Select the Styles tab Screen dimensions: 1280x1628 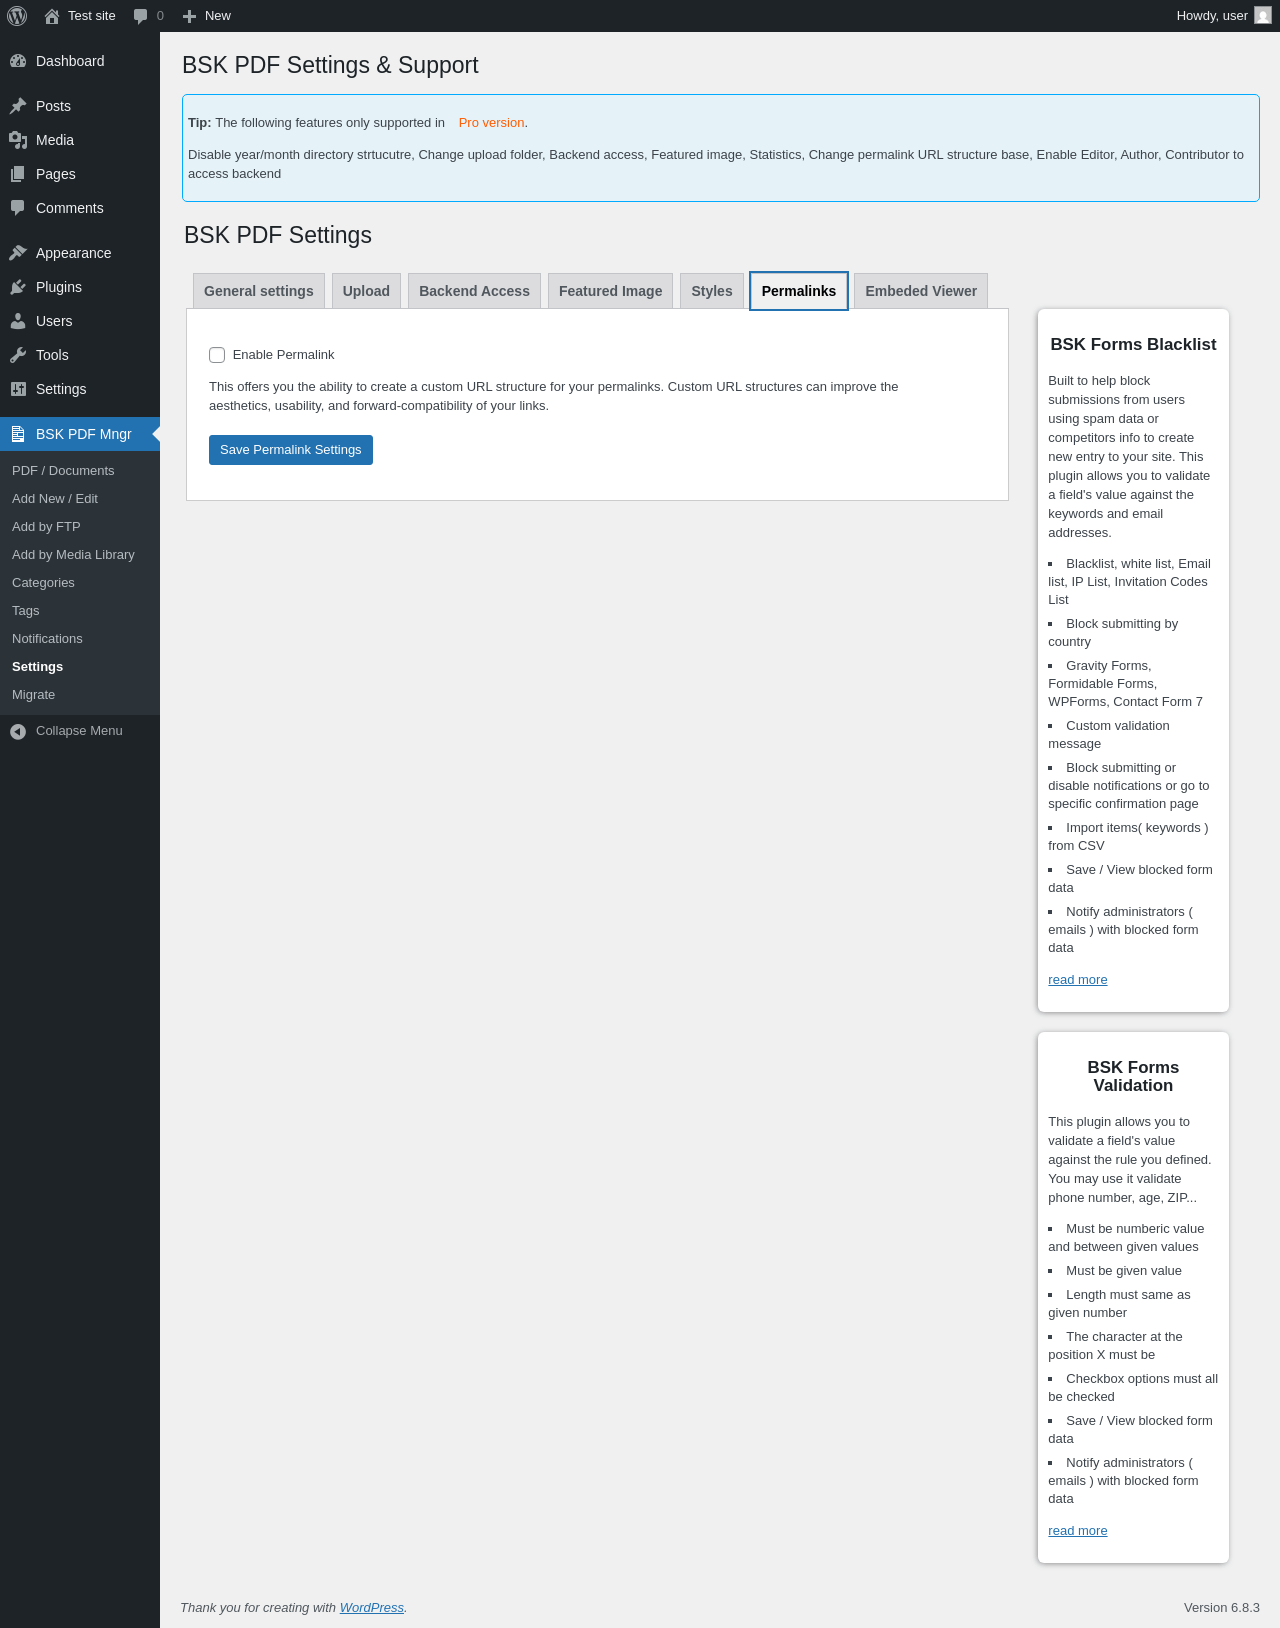pos(712,291)
